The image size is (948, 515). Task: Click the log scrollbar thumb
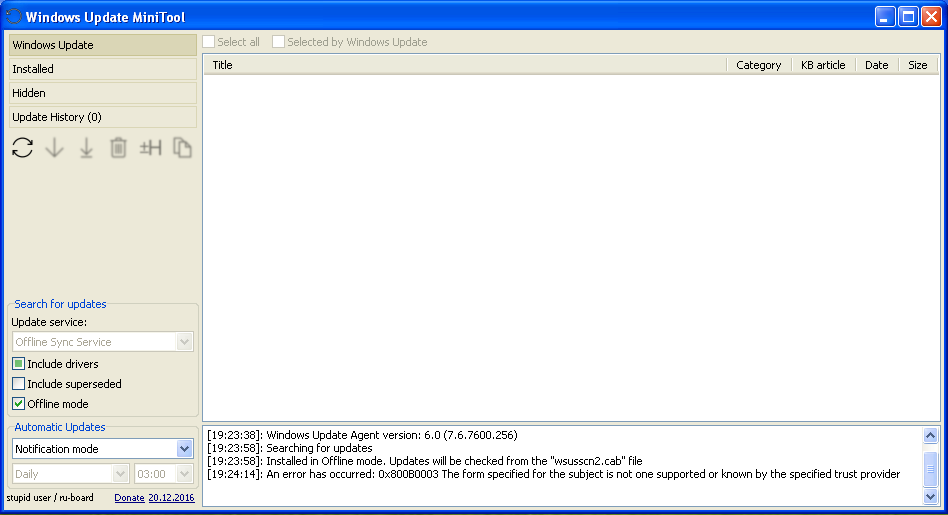[x=930, y=468]
